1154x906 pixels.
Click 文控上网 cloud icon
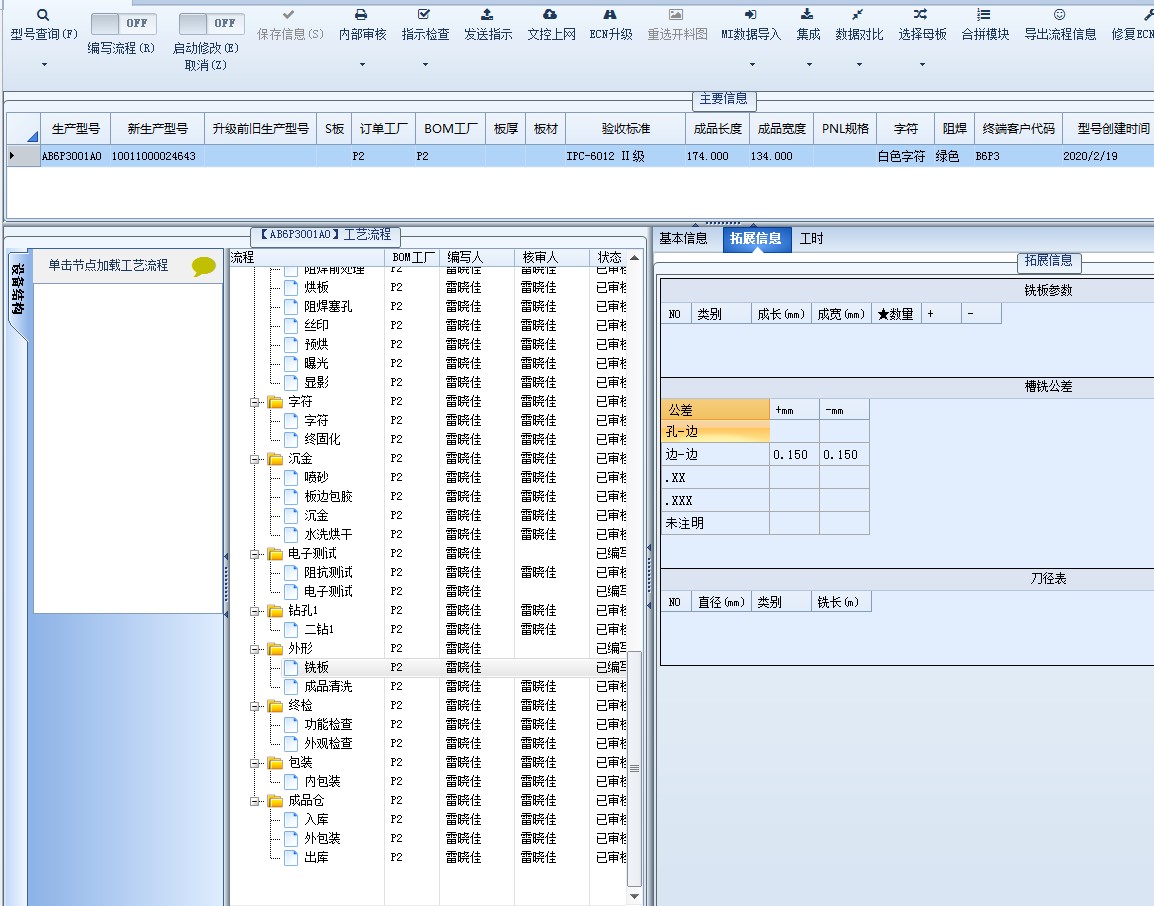coord(550,15)
